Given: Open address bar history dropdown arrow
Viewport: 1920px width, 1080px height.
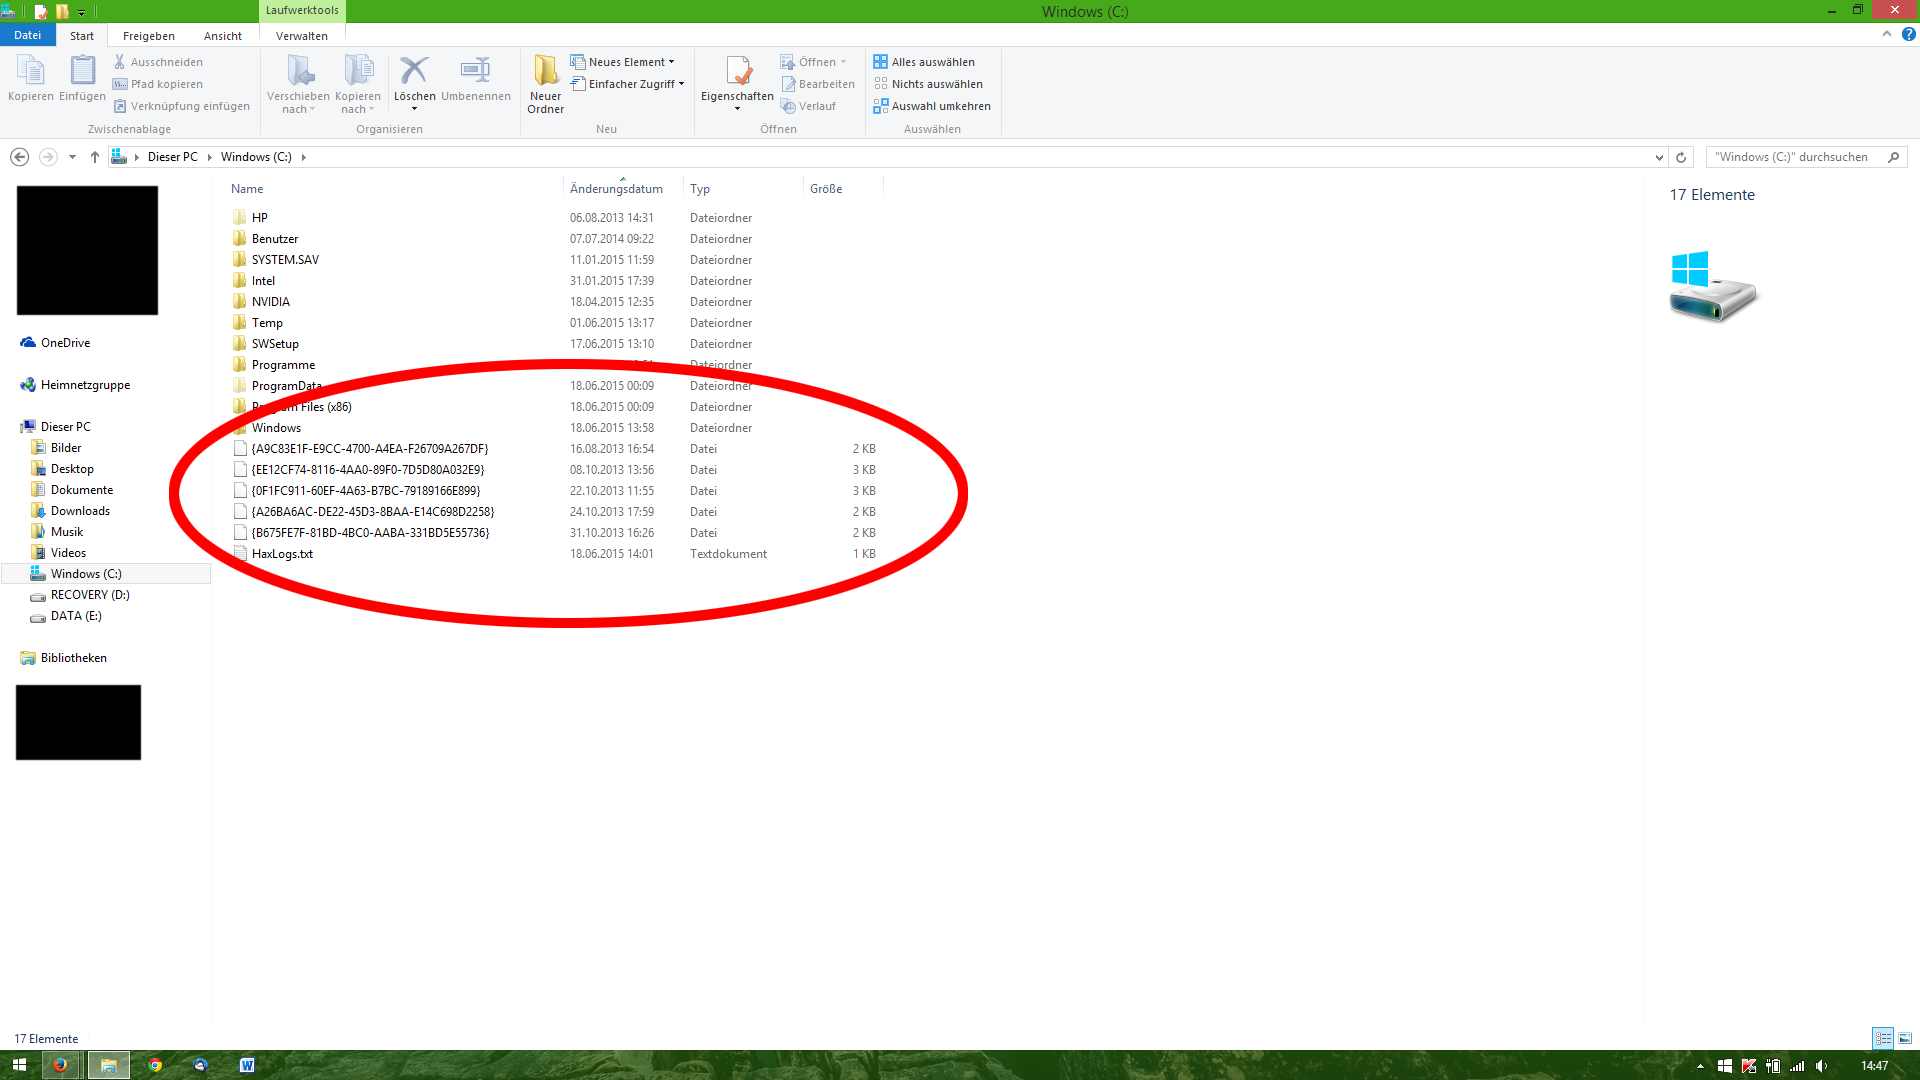Looking at the screenshot, I should tap(1659, 157).
